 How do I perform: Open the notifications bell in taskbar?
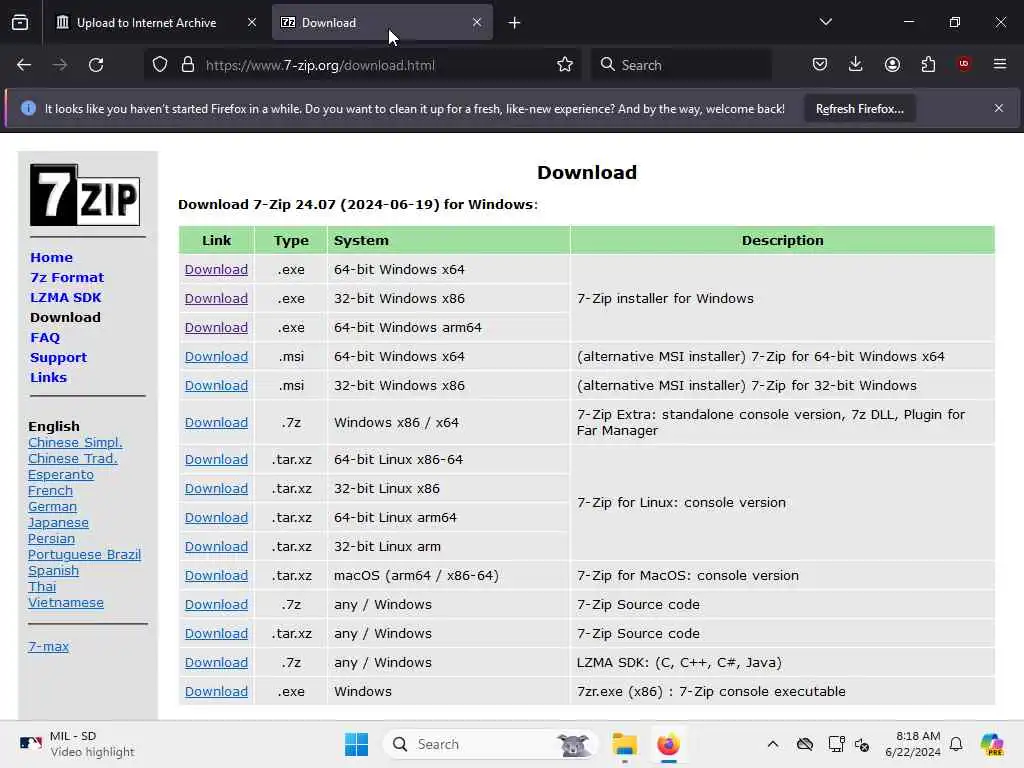tap(956, 744)
